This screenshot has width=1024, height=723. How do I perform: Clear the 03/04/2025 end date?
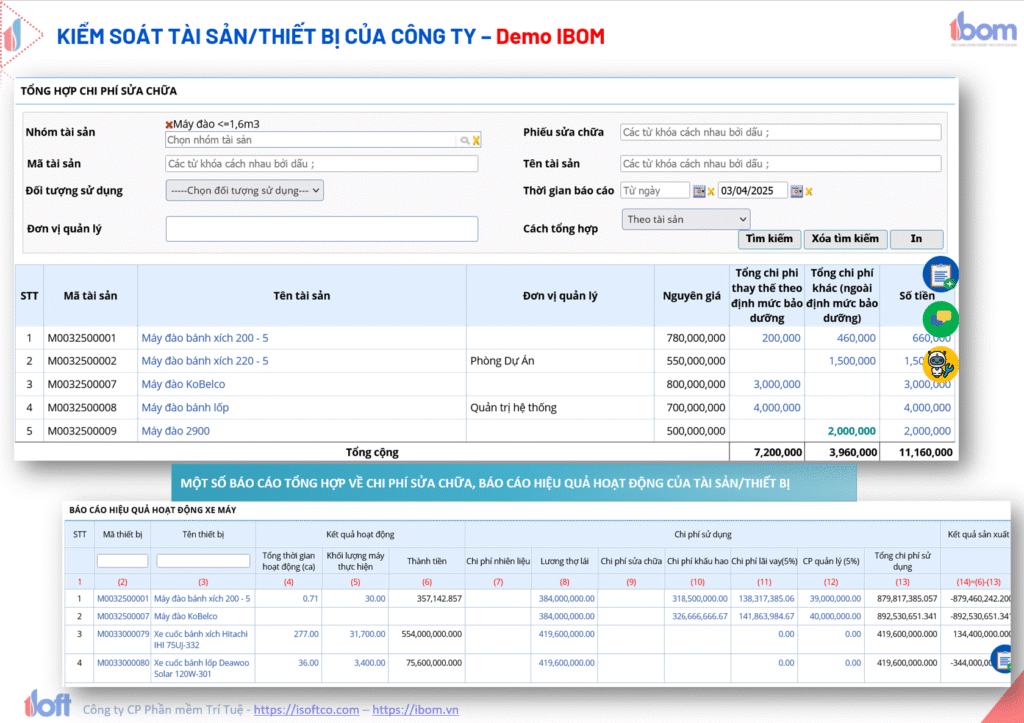tap(809, 191)
